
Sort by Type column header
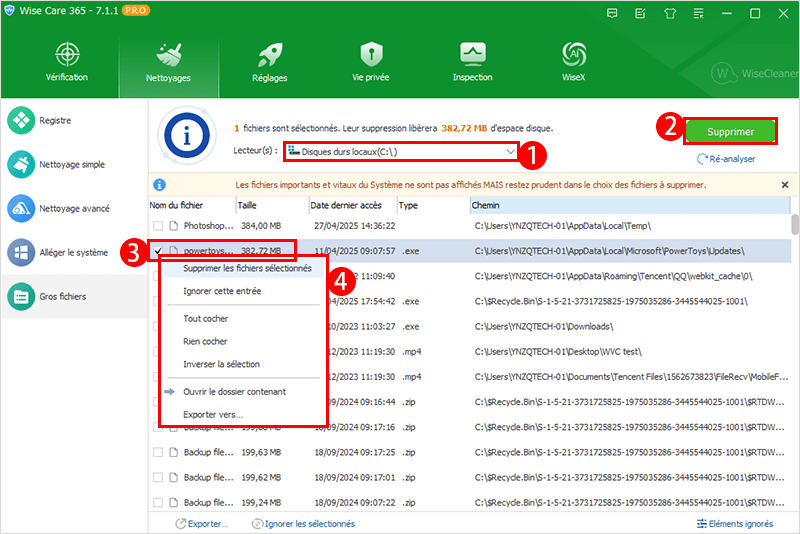click(x=434, y=205)
